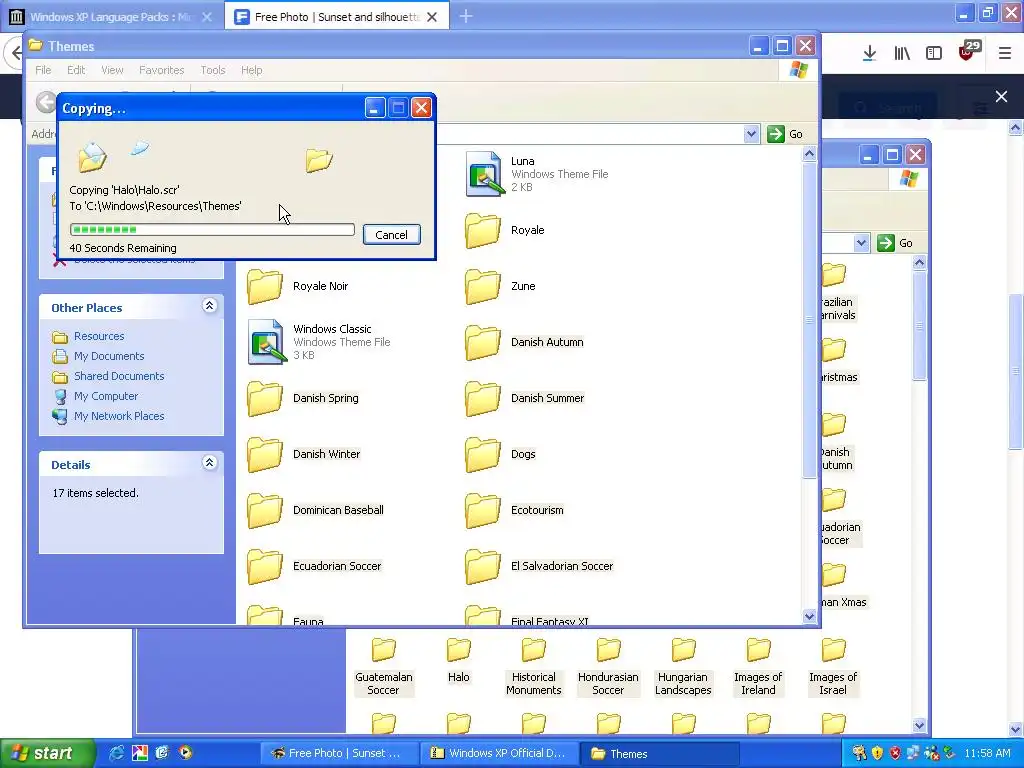
Task: Click the Themes window scroll-down arrow
Action: point(809,616)
